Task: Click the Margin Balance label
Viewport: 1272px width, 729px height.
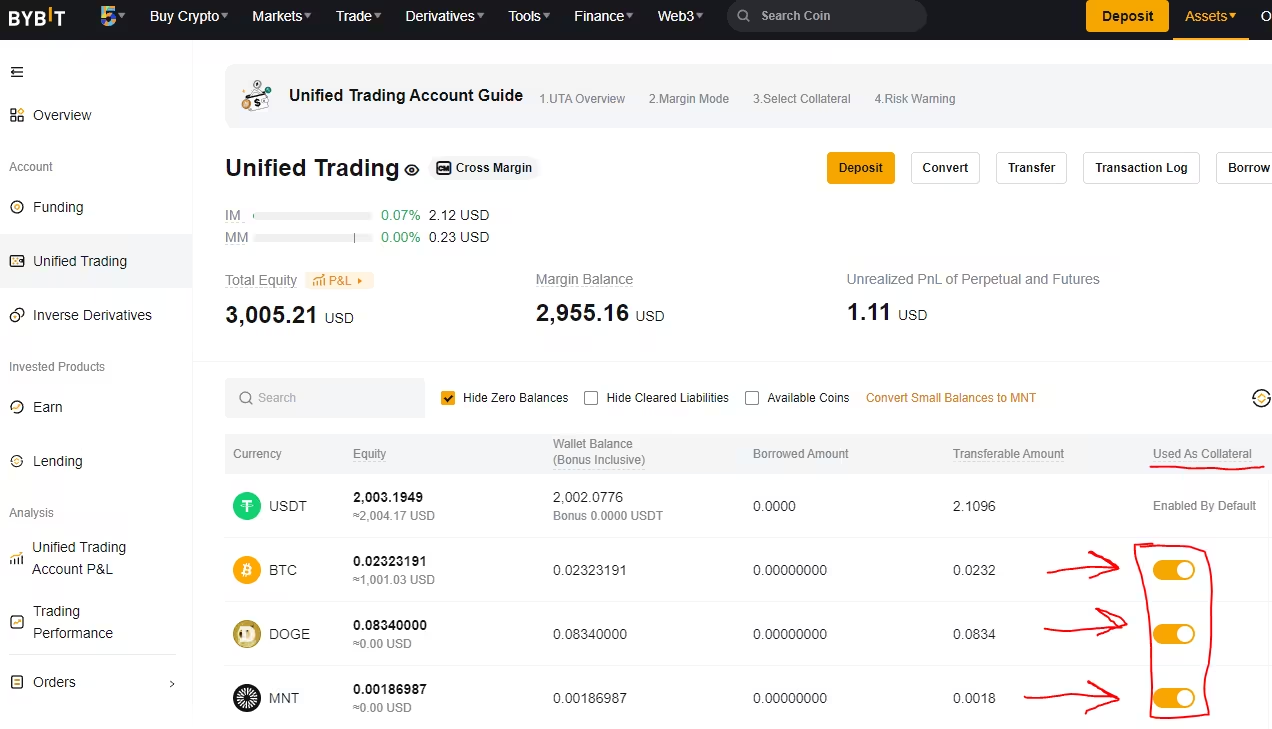Action: (584, 280)
